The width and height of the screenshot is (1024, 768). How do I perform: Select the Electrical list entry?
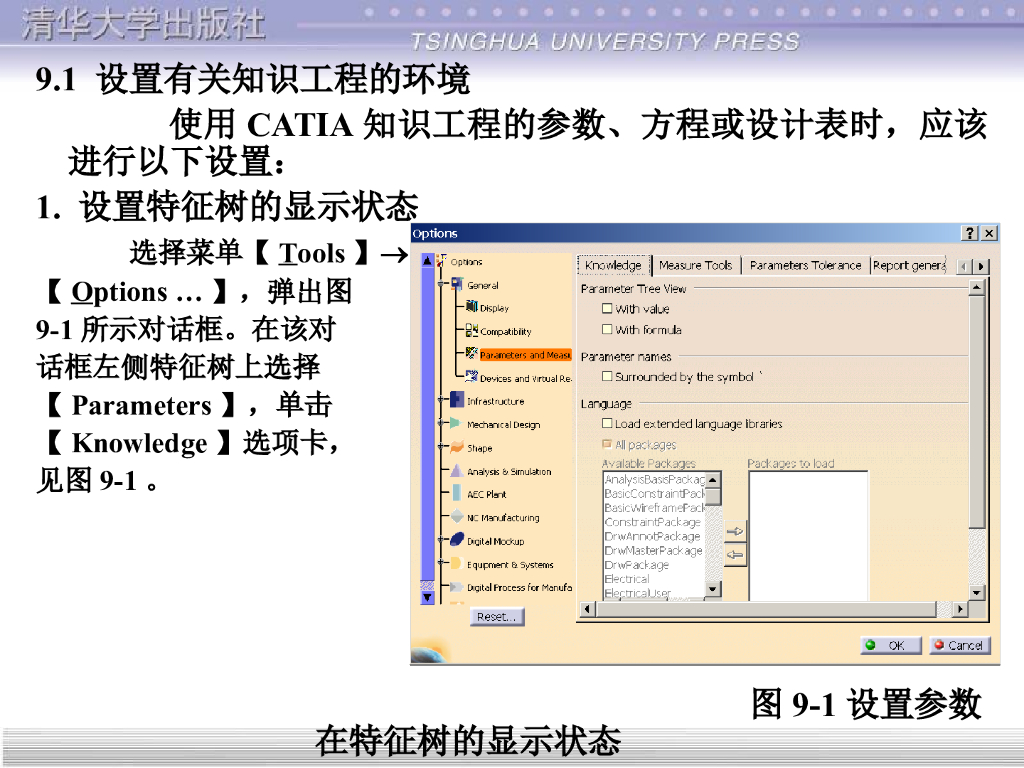point(654,579)
